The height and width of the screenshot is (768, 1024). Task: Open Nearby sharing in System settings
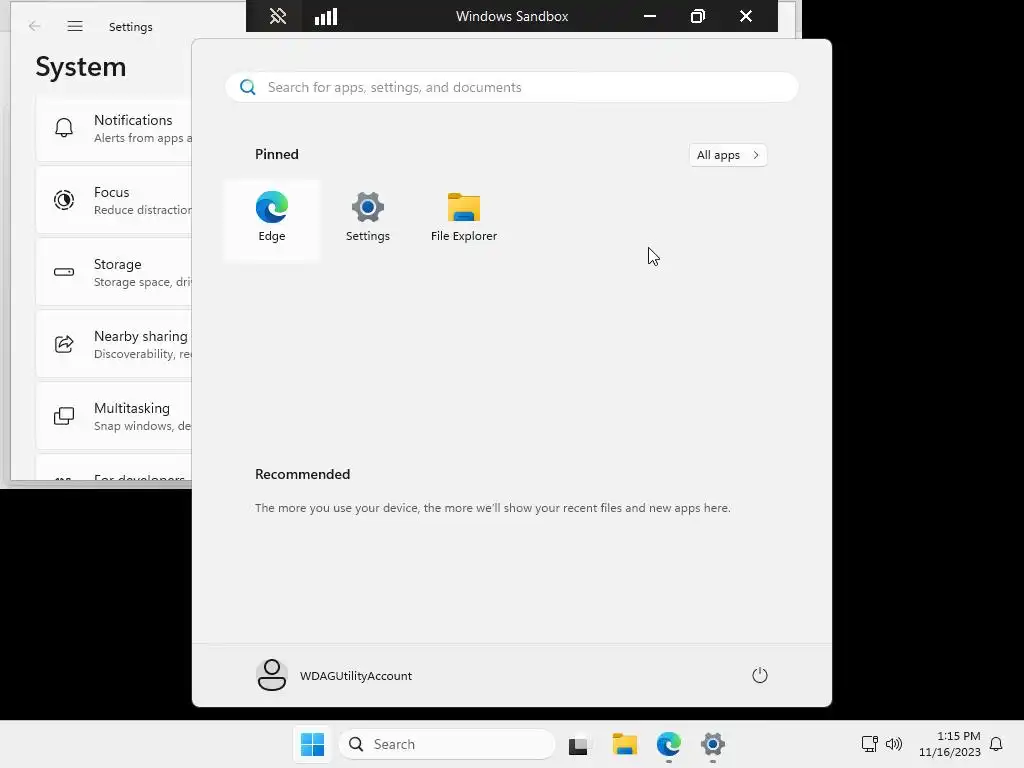[114, 344]
